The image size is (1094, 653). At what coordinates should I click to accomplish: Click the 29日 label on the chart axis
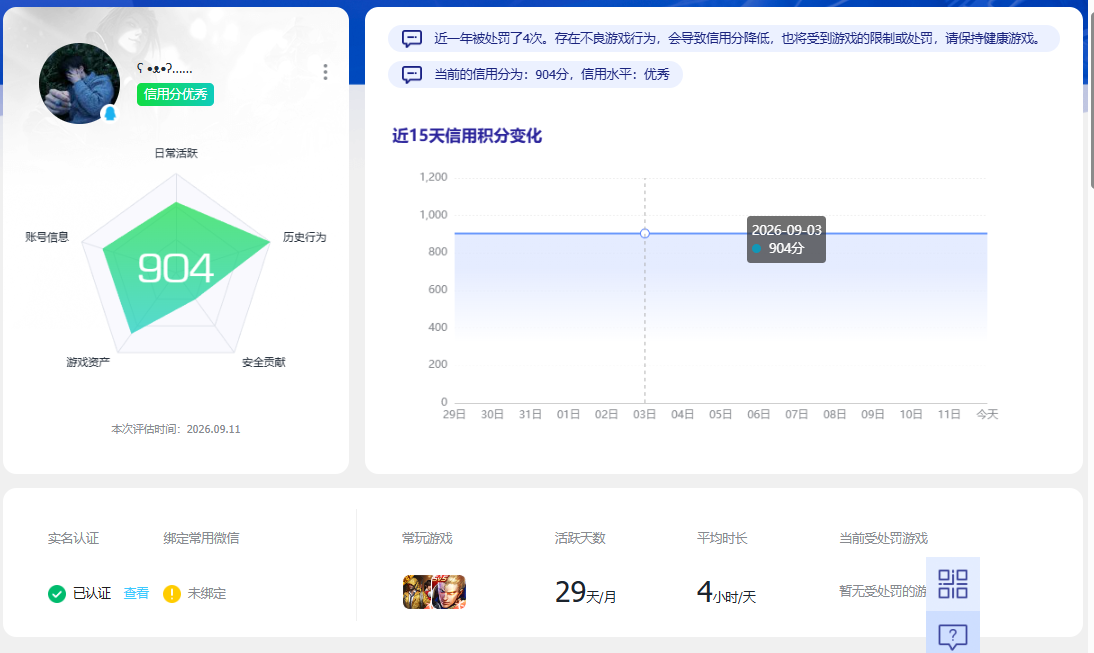454,414
